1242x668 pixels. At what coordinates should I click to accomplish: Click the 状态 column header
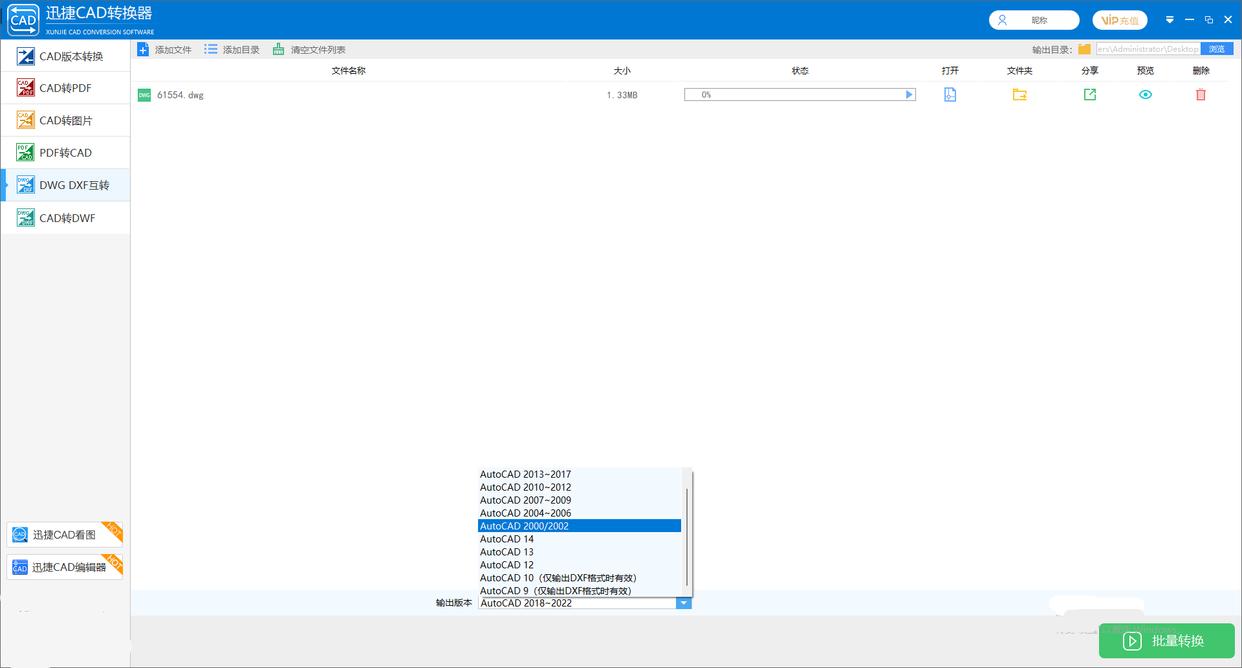pyautogui.click(x=800, y=71)
